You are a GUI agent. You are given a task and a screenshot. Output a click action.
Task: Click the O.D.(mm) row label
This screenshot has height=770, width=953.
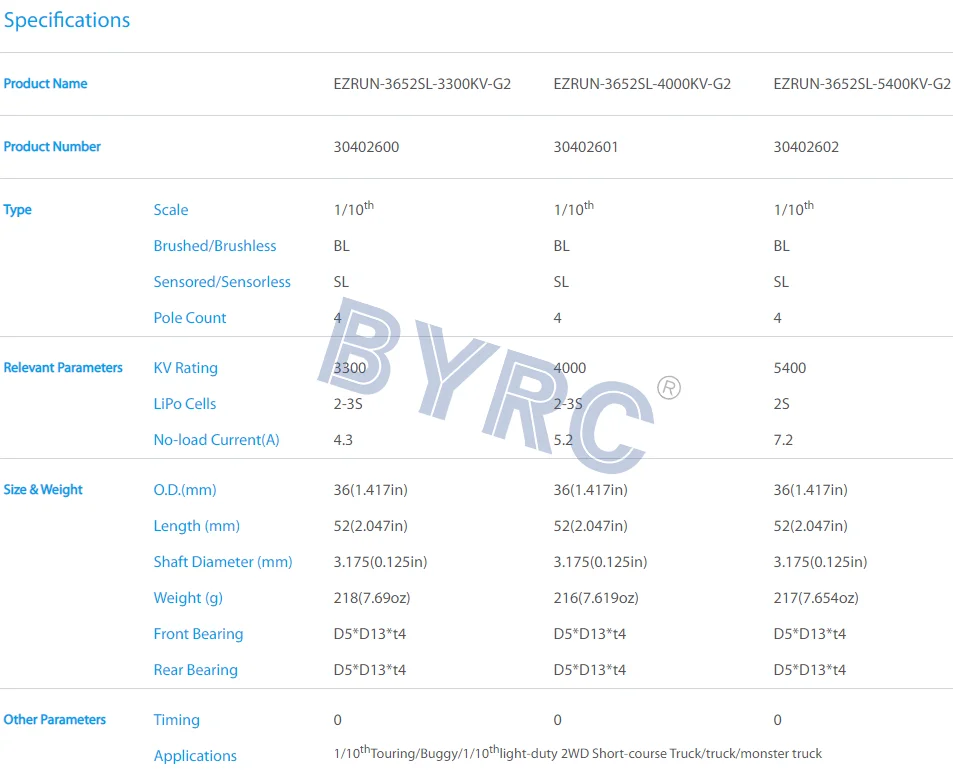[185, 490]
